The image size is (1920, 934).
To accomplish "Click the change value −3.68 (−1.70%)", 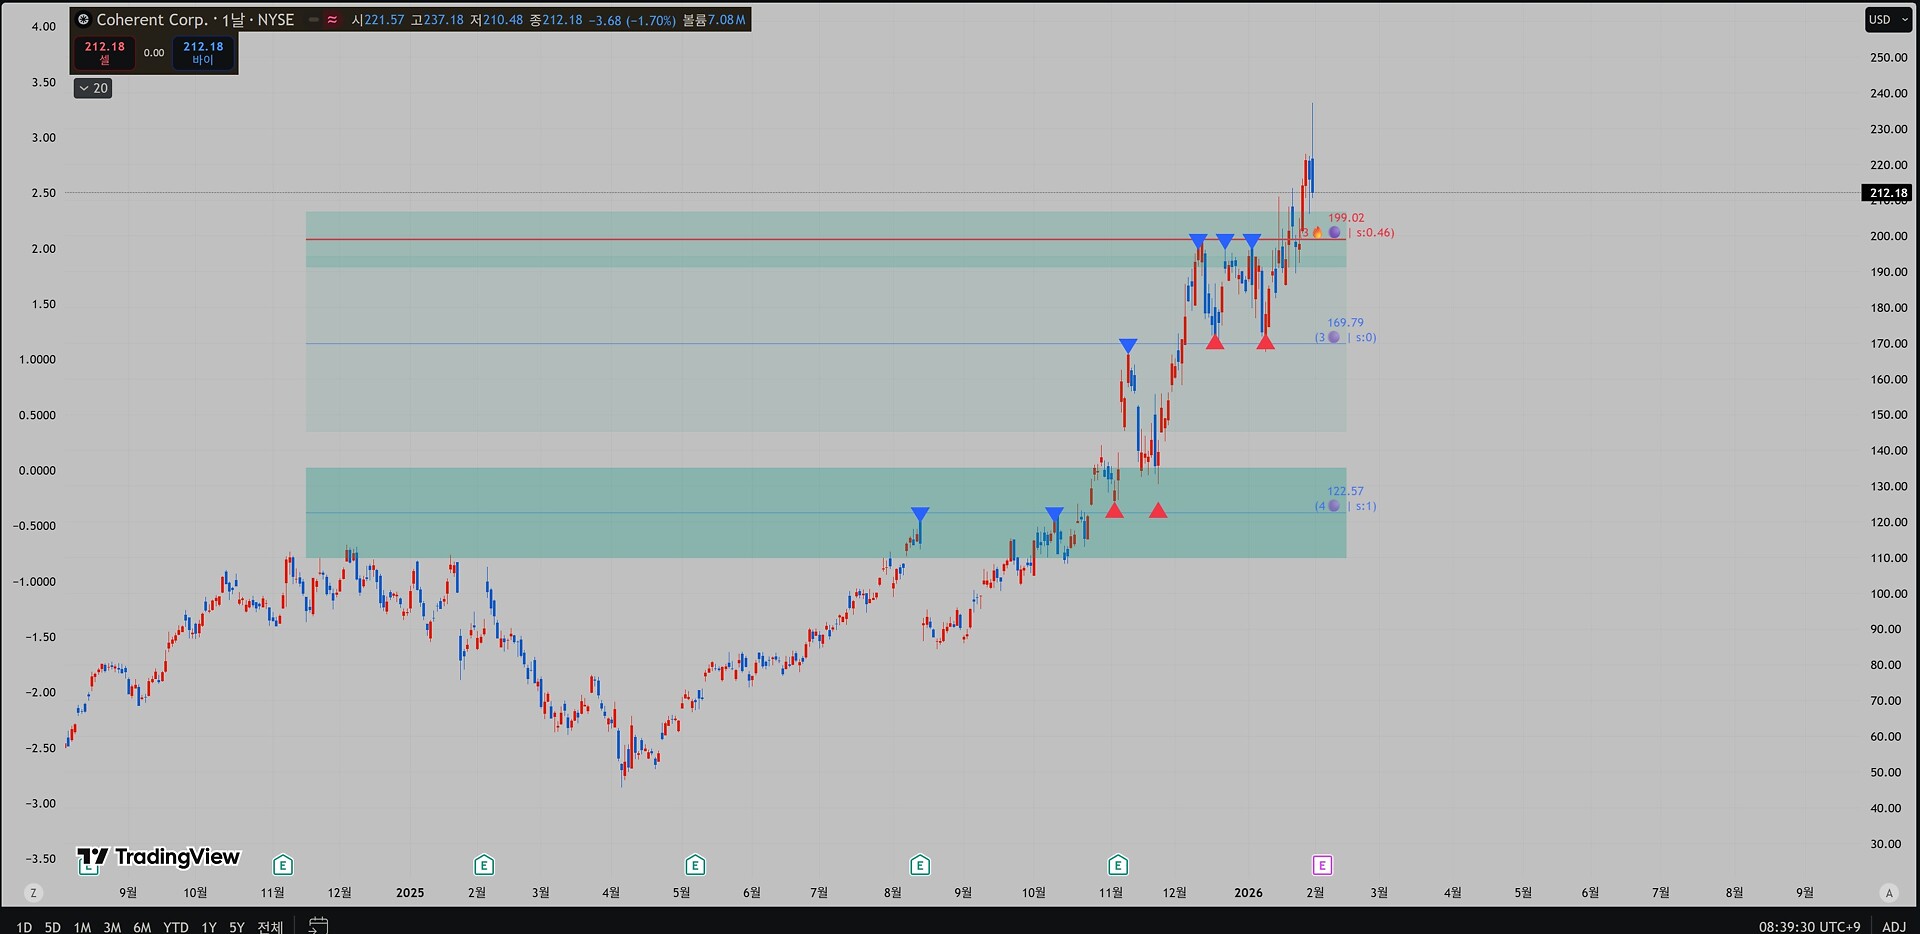I will pos(632,20).
